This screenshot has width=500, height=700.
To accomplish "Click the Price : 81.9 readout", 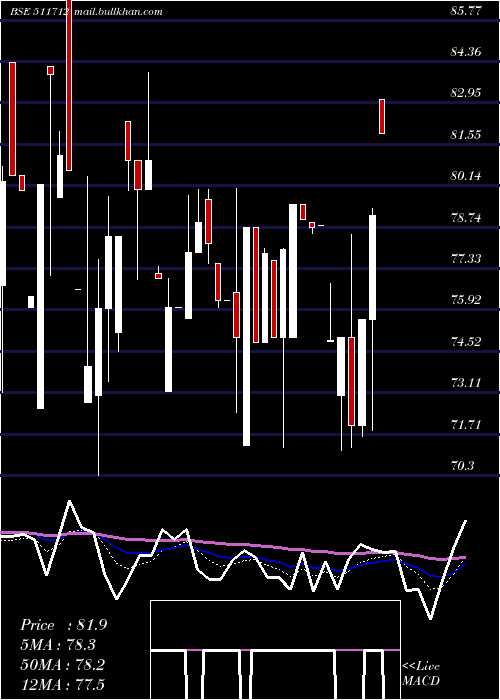I will click(x=63, y=625).
